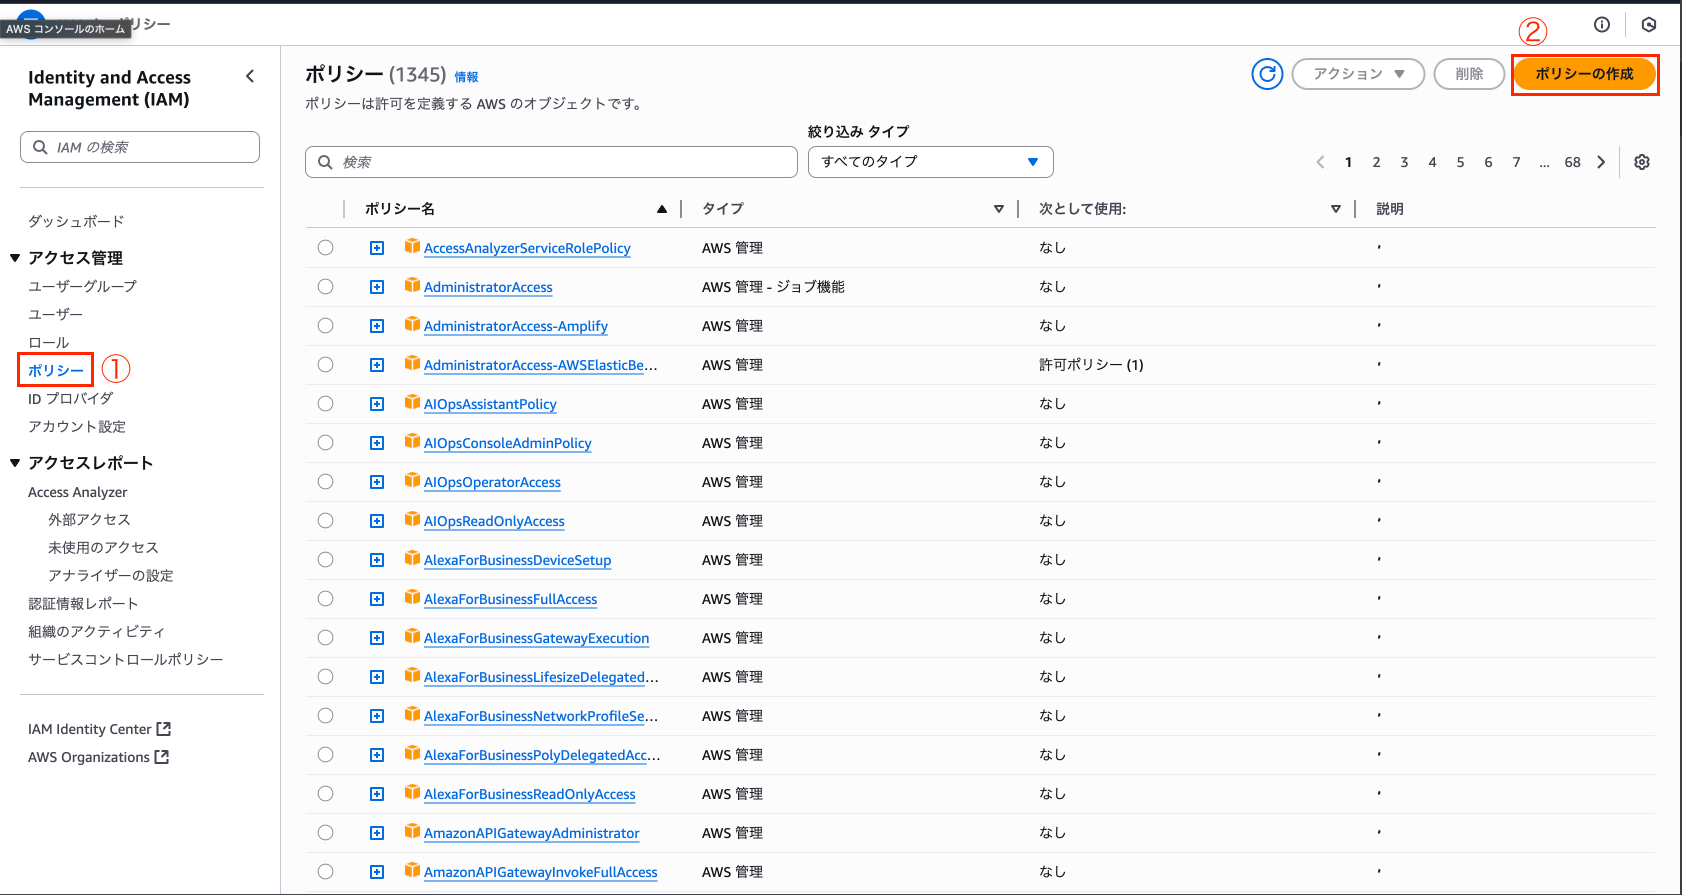This screenshot has height=895, width=1682.
Task: Open 外部アクセス under Access Analyzer
Action: coord(89,519)
